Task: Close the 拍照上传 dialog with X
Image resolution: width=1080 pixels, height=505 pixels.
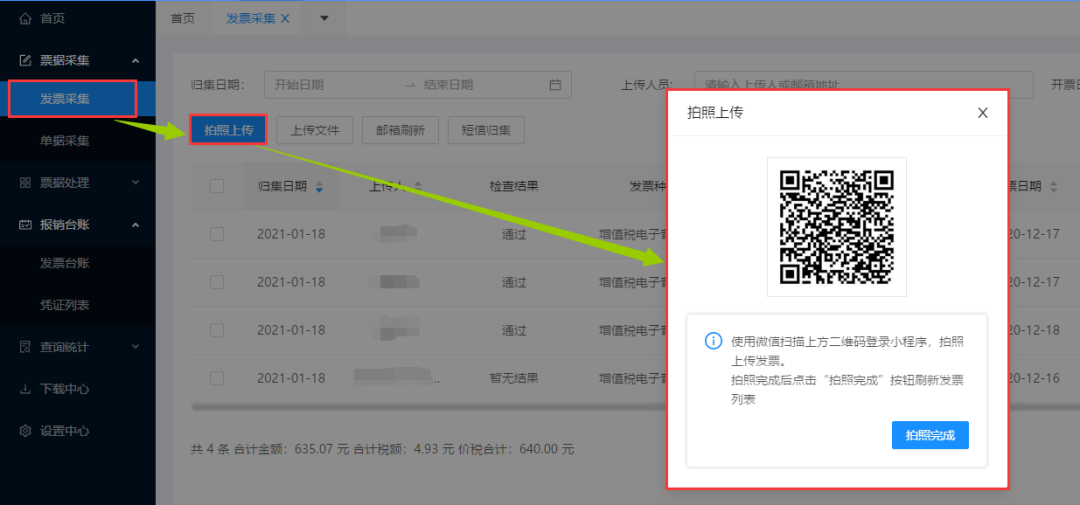Action: click(x=983, y=113)
